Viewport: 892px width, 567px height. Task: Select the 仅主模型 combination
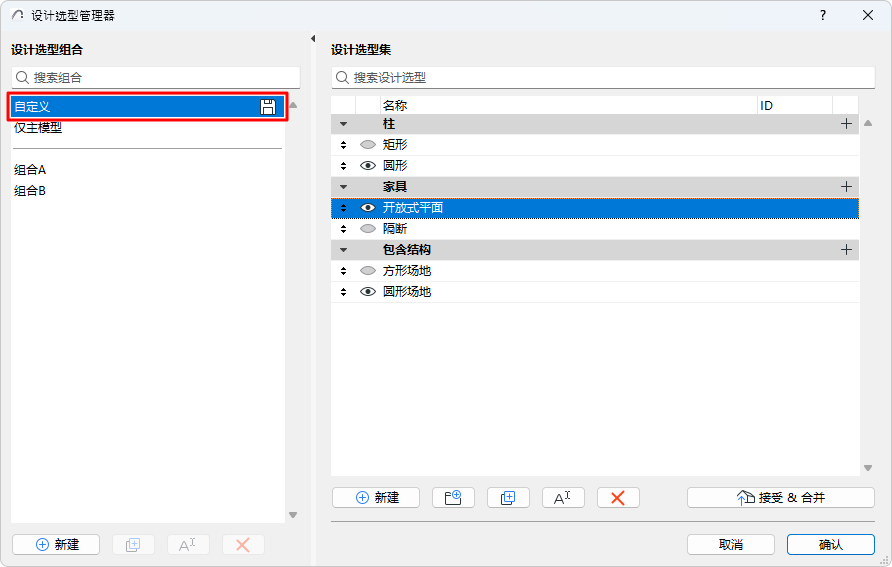pos(147,128)
